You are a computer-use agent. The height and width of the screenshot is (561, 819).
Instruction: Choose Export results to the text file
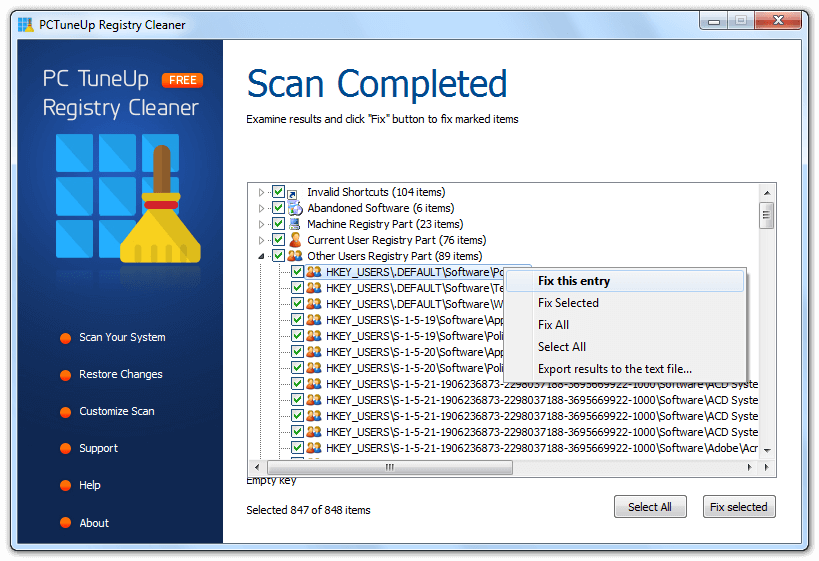click(625, 369)
